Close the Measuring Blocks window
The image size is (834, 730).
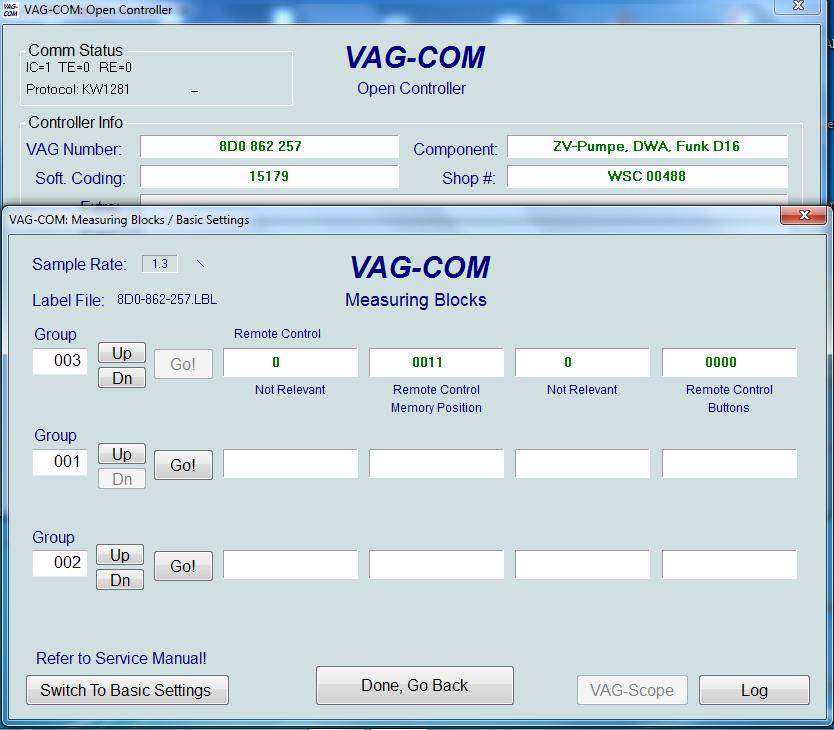(x=804, y=215)
